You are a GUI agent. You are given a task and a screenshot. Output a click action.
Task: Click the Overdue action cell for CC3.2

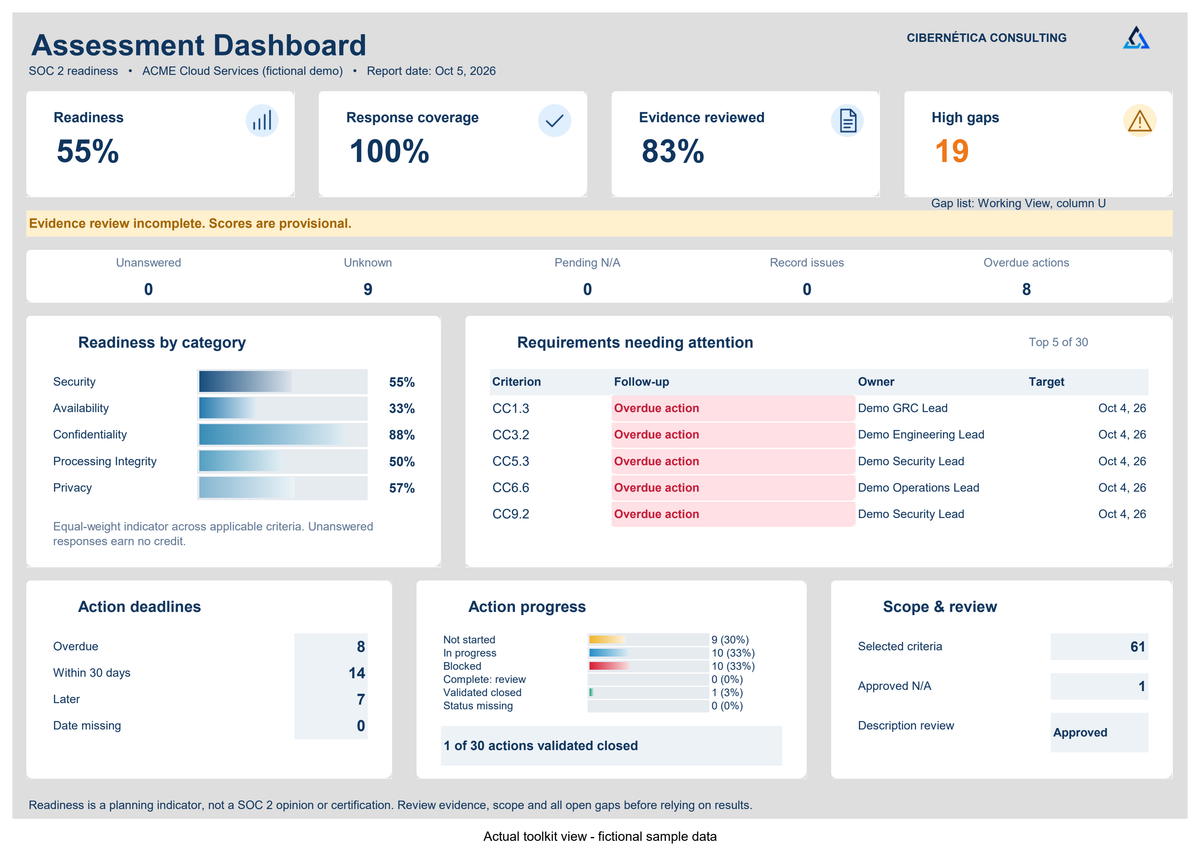[733, 435]
